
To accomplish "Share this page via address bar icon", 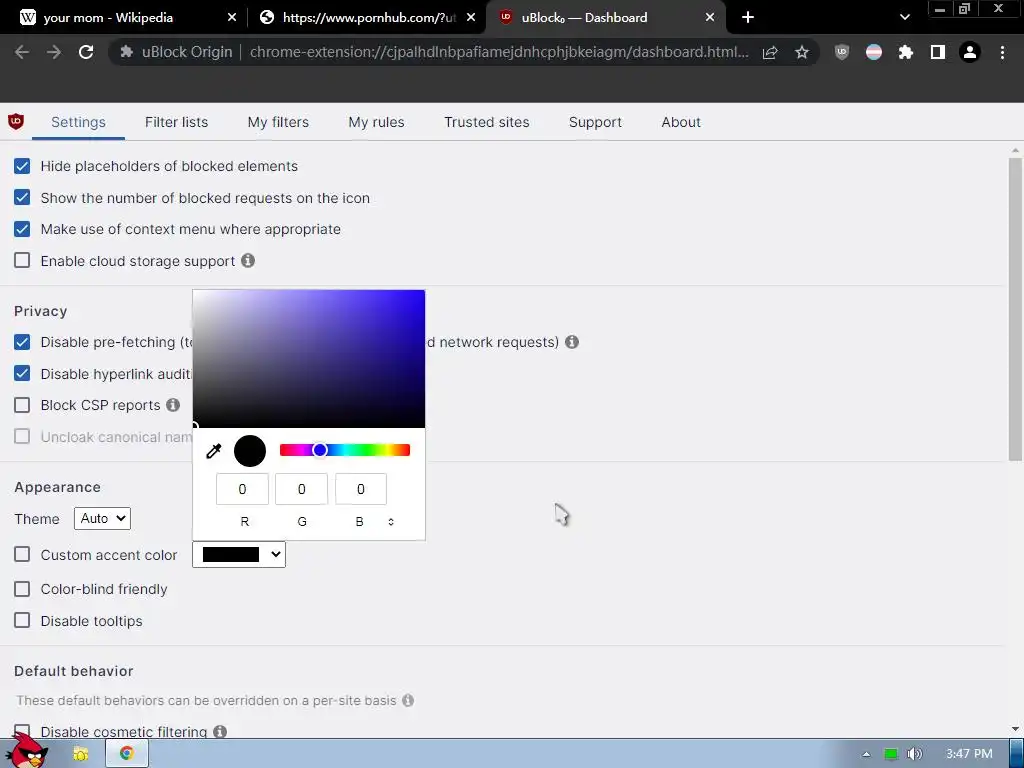I will point(770,52).
